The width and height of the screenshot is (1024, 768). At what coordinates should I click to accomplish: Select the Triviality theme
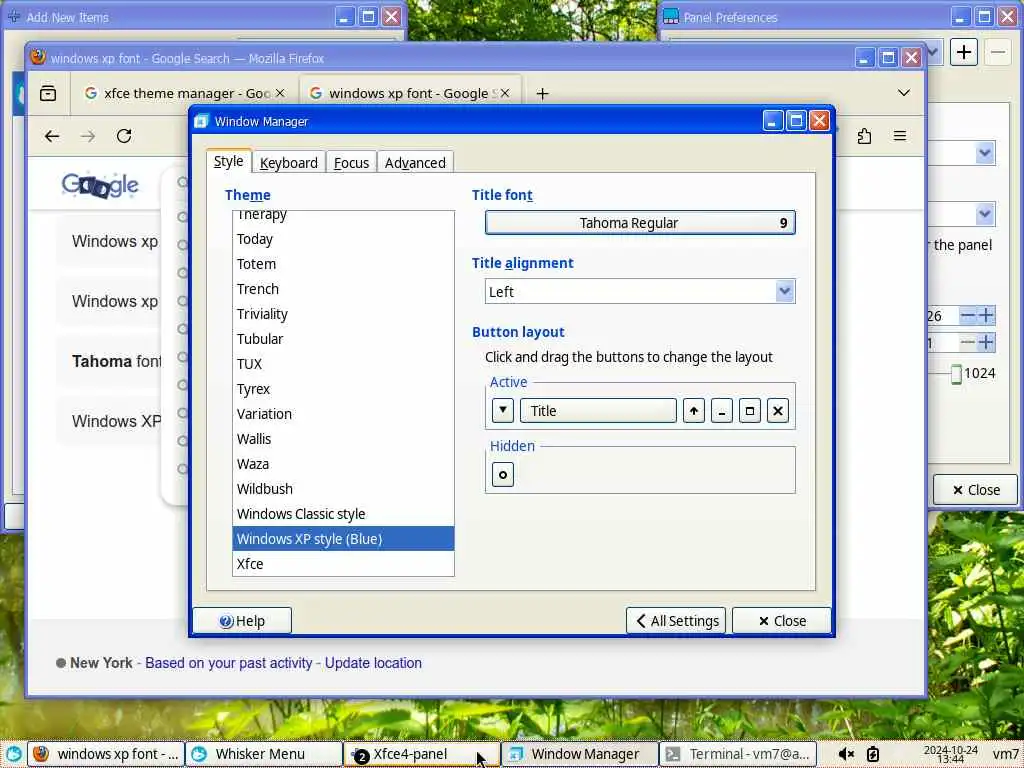tap(343, 314)
